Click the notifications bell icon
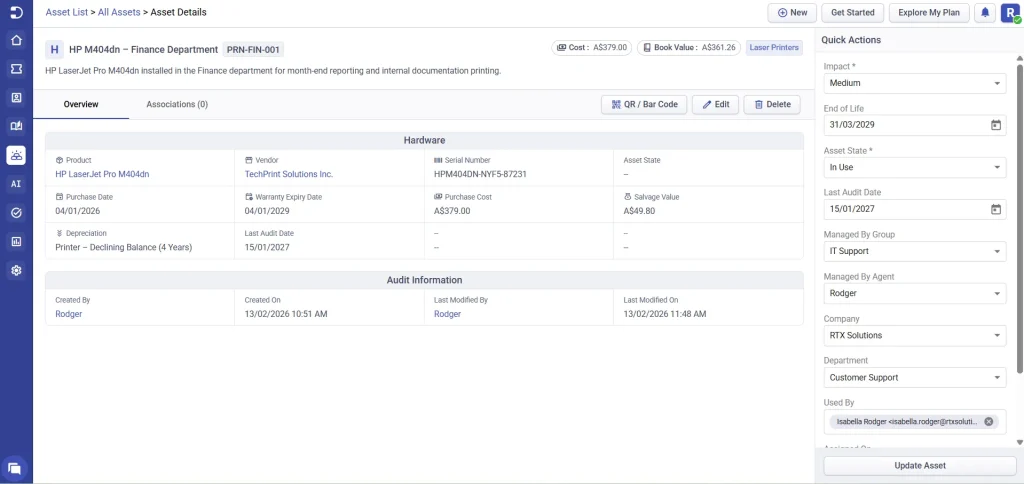Image resolution: width=1024 pixels, height=484 pixels. click(x=985, y=13)
